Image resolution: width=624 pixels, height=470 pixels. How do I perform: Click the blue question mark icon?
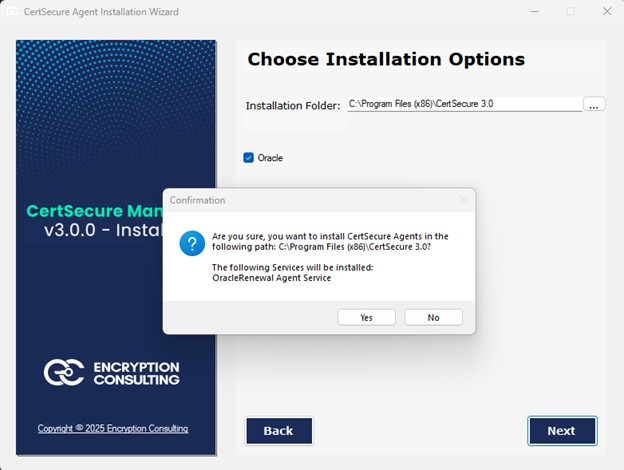click(192, 244)
